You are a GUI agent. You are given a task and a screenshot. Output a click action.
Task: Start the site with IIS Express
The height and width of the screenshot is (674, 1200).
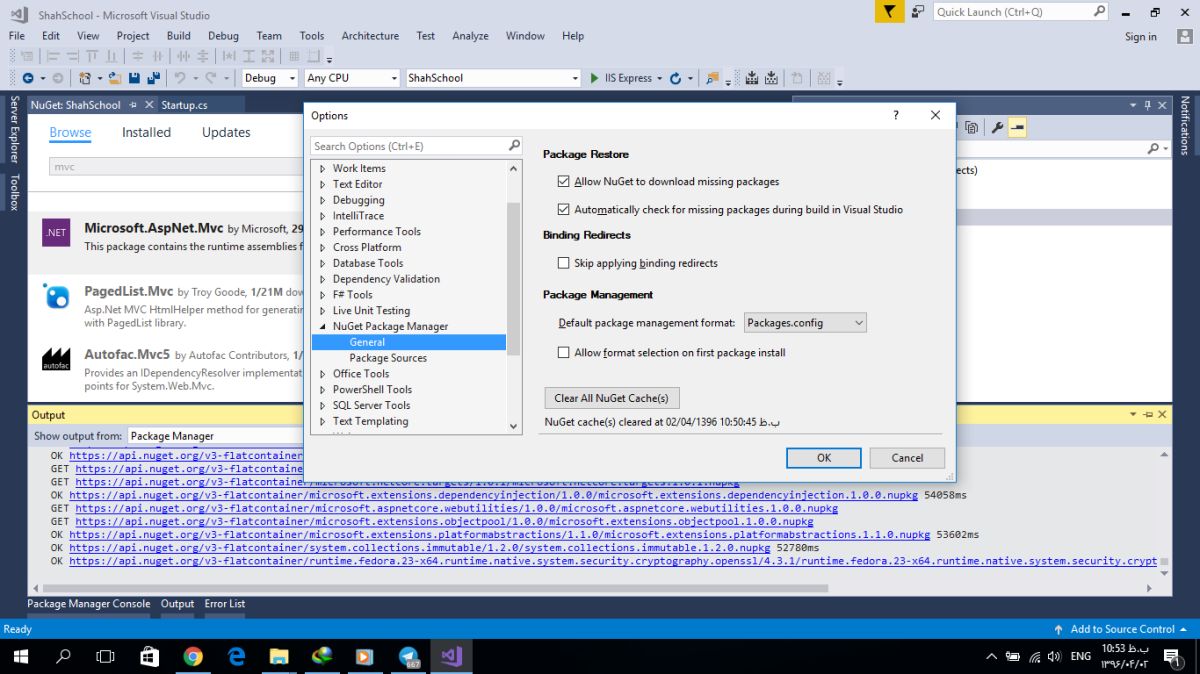621,78
